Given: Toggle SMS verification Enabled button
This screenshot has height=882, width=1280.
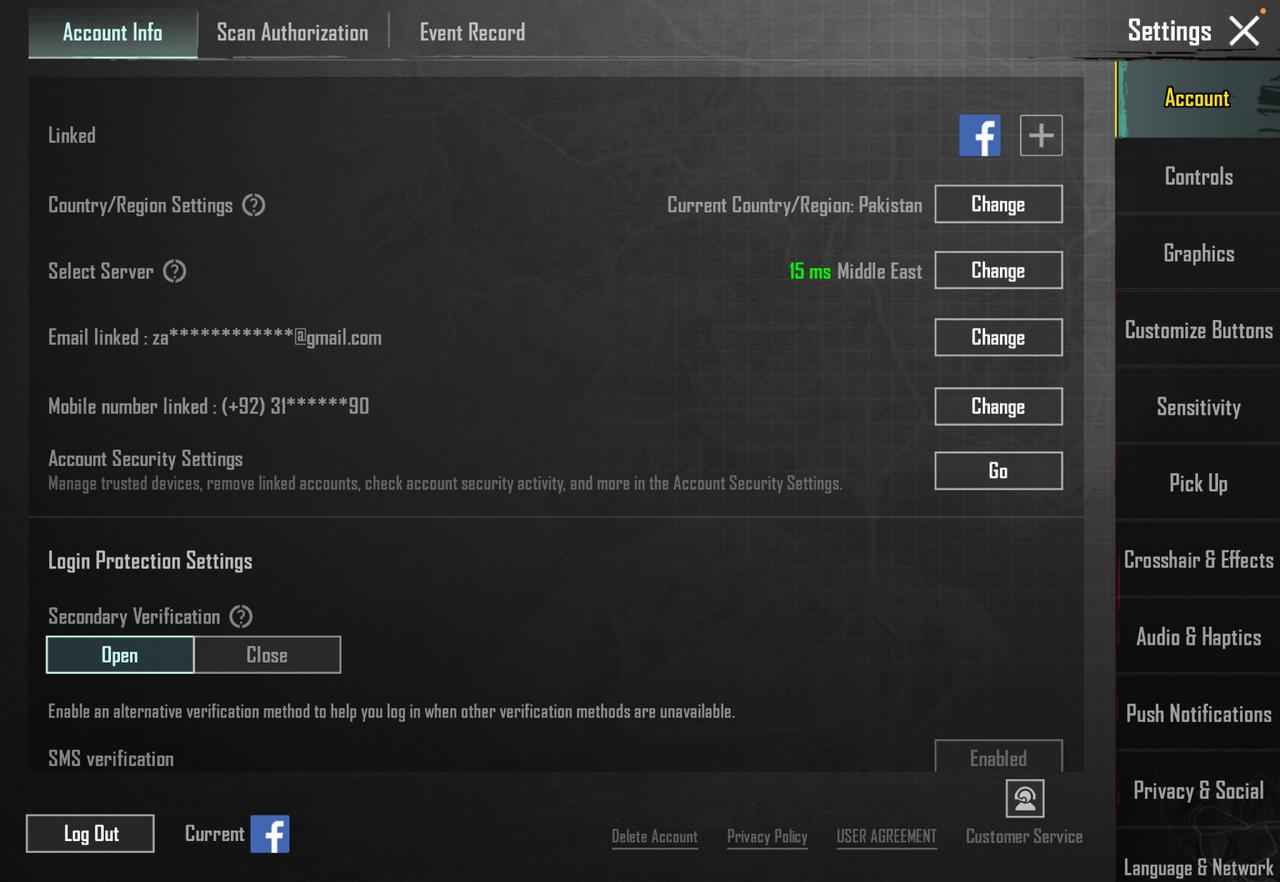Looking at the screenshot, I should pyautogui.click(x=997, y=758).
